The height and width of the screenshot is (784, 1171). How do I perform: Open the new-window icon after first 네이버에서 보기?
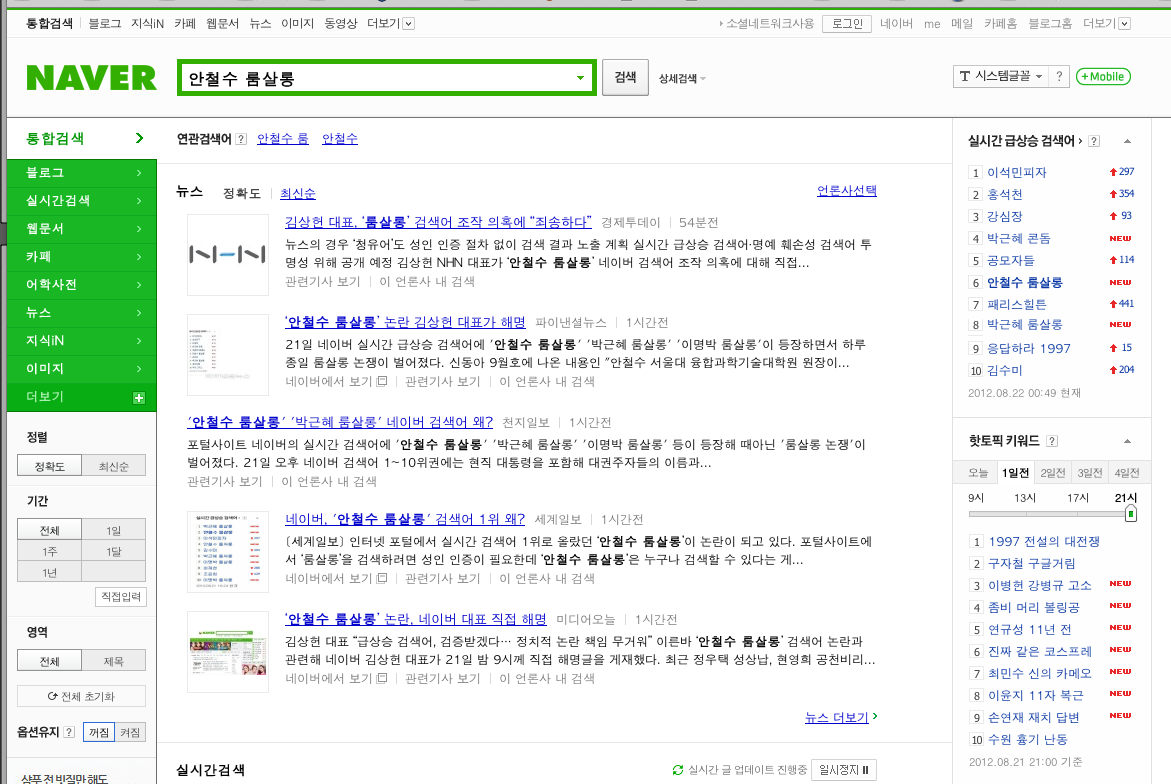pyautogui.click(x=382, y=382)
